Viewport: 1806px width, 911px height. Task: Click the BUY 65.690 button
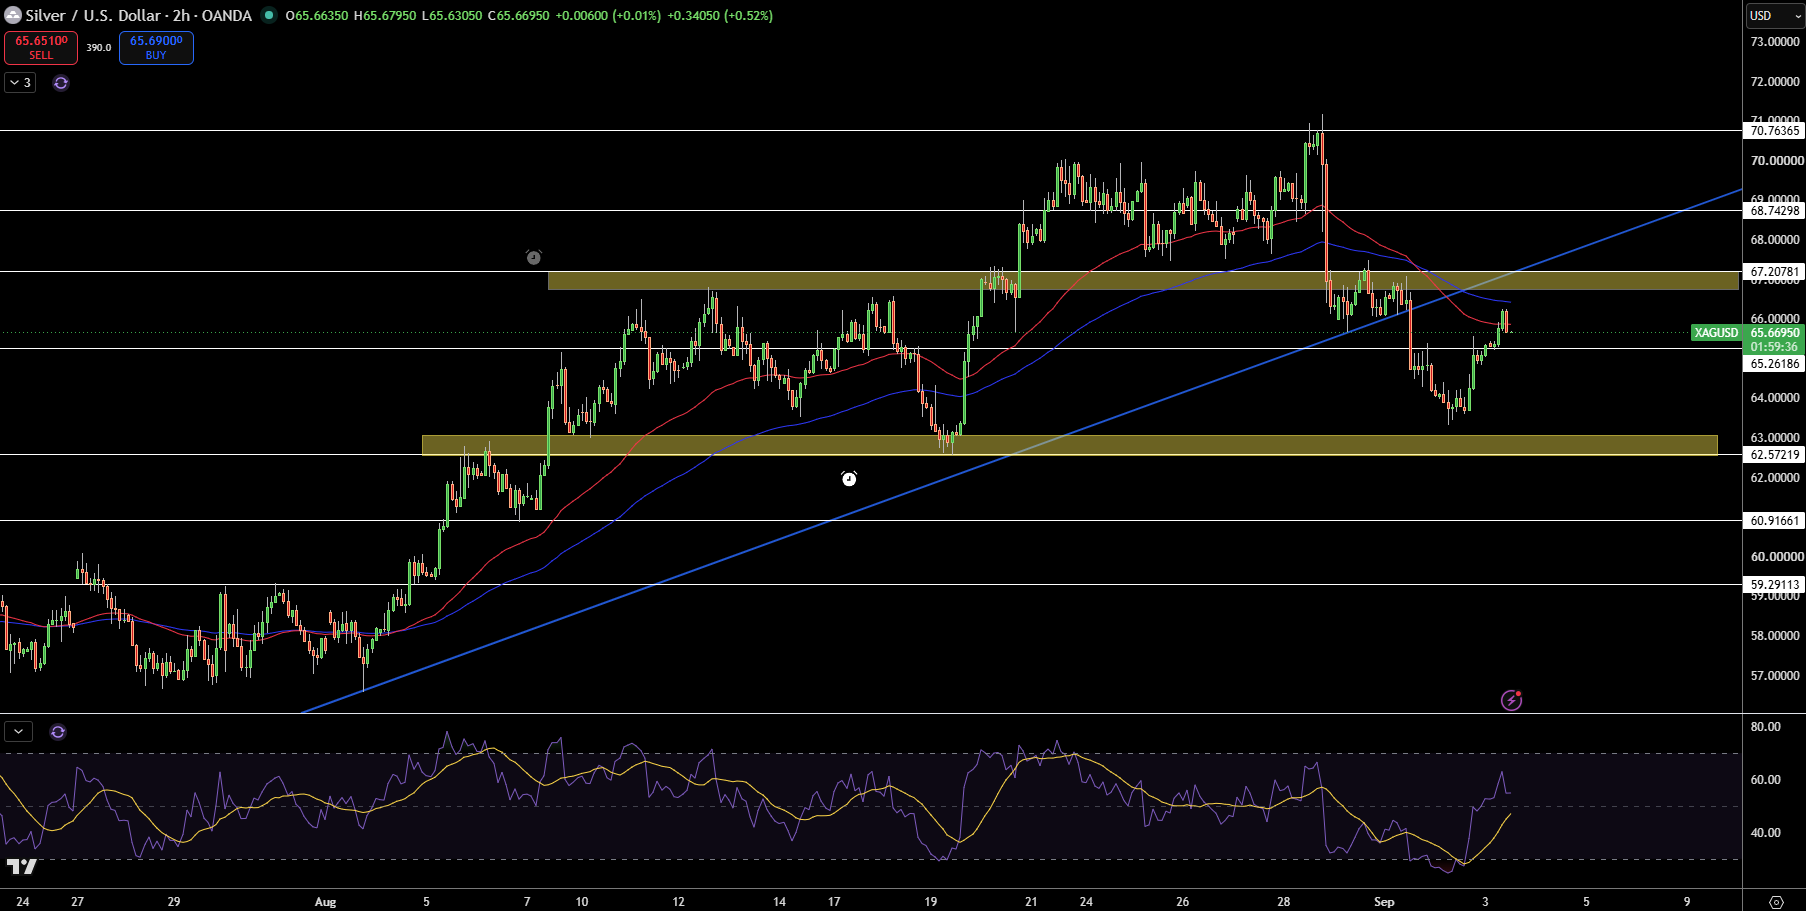point(156,48)
